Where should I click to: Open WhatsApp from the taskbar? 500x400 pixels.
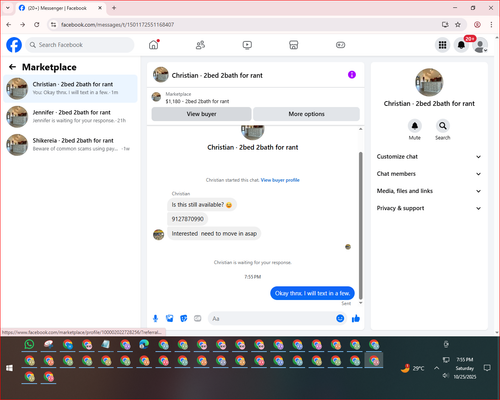[x=29, y=344]
